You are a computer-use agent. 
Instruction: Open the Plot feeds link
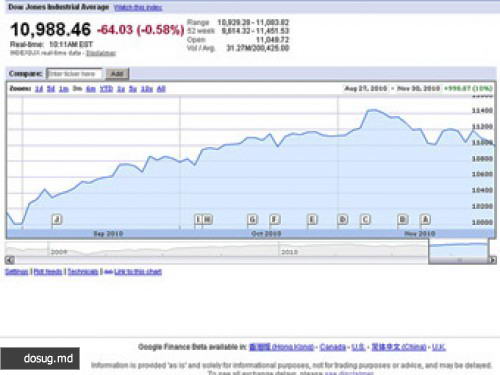click(48, 272)
